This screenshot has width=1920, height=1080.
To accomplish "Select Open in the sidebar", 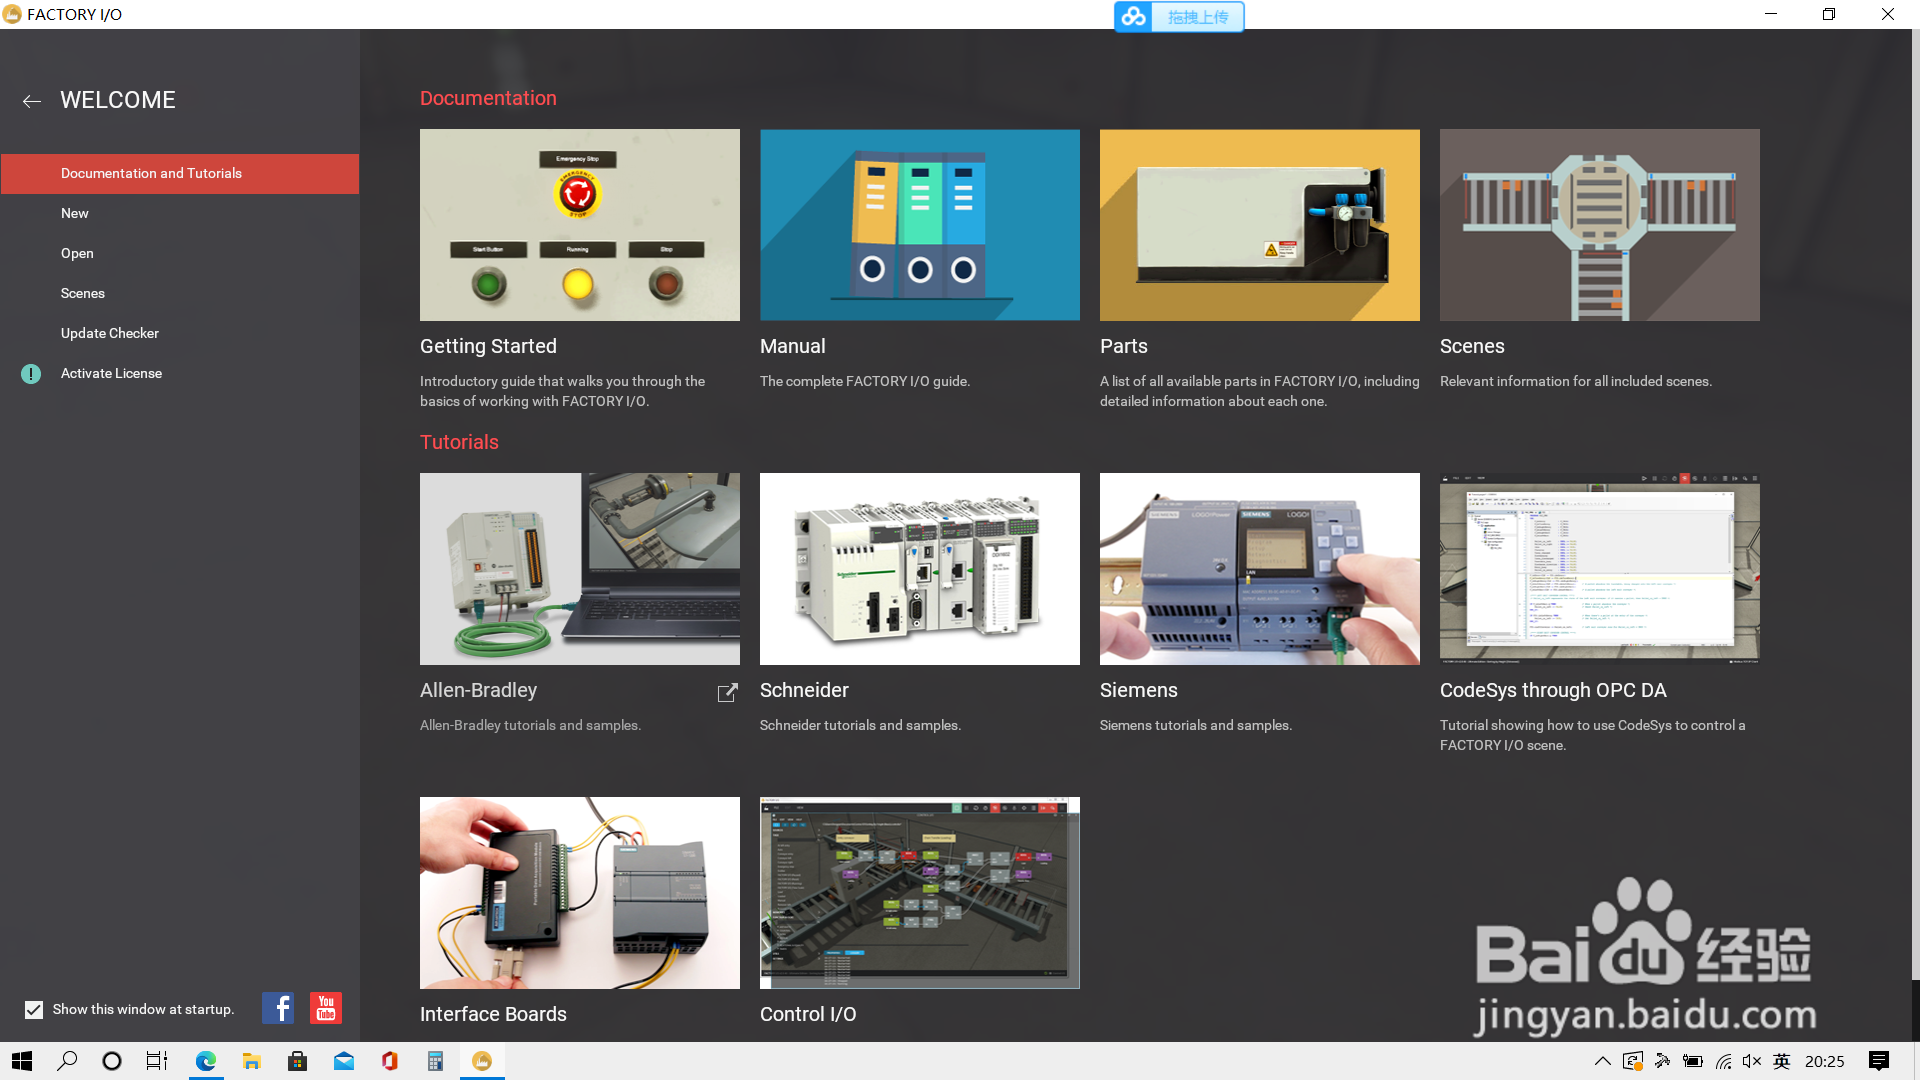I will tap(180, 254).
